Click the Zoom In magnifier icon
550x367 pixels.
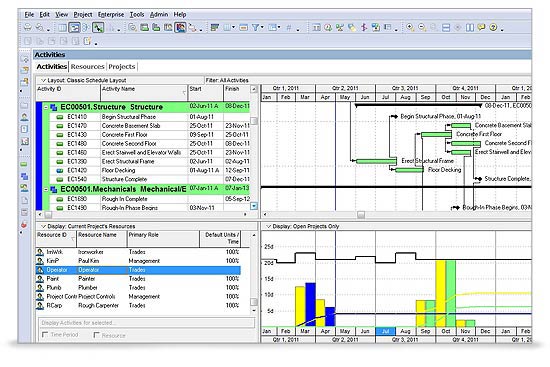(410, 27)
